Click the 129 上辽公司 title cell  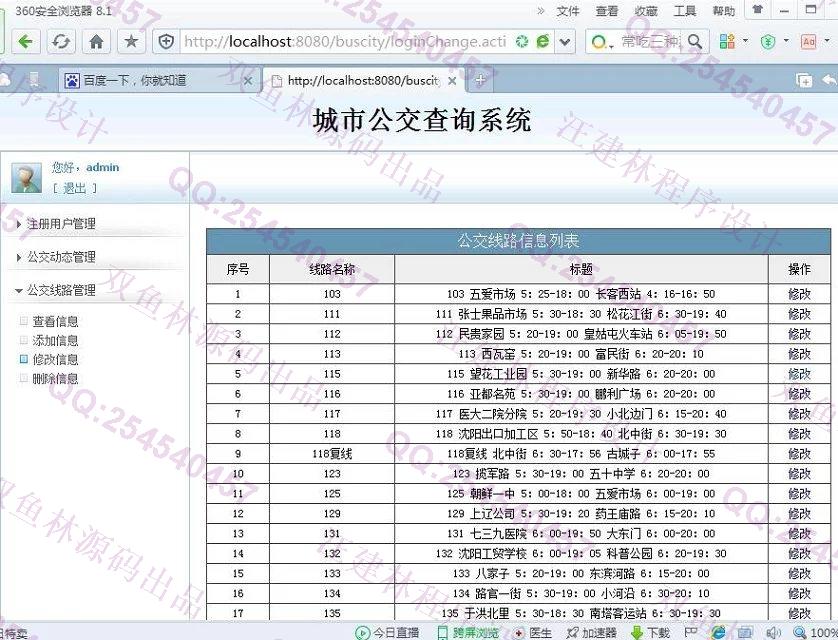tap(581, 513)
